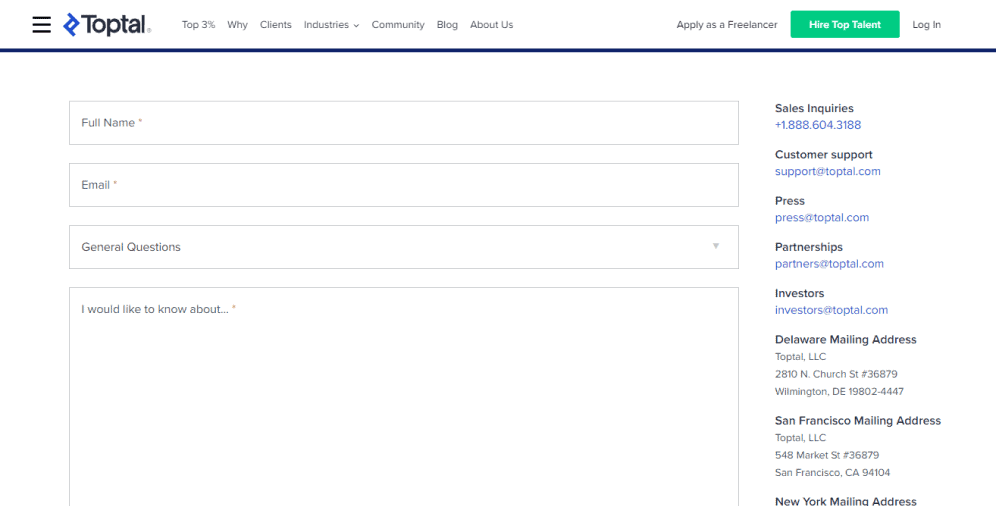The width and height of the screenshot is (996, 506).
Task: Select the Investors heading text
Action: pos(800,293)
